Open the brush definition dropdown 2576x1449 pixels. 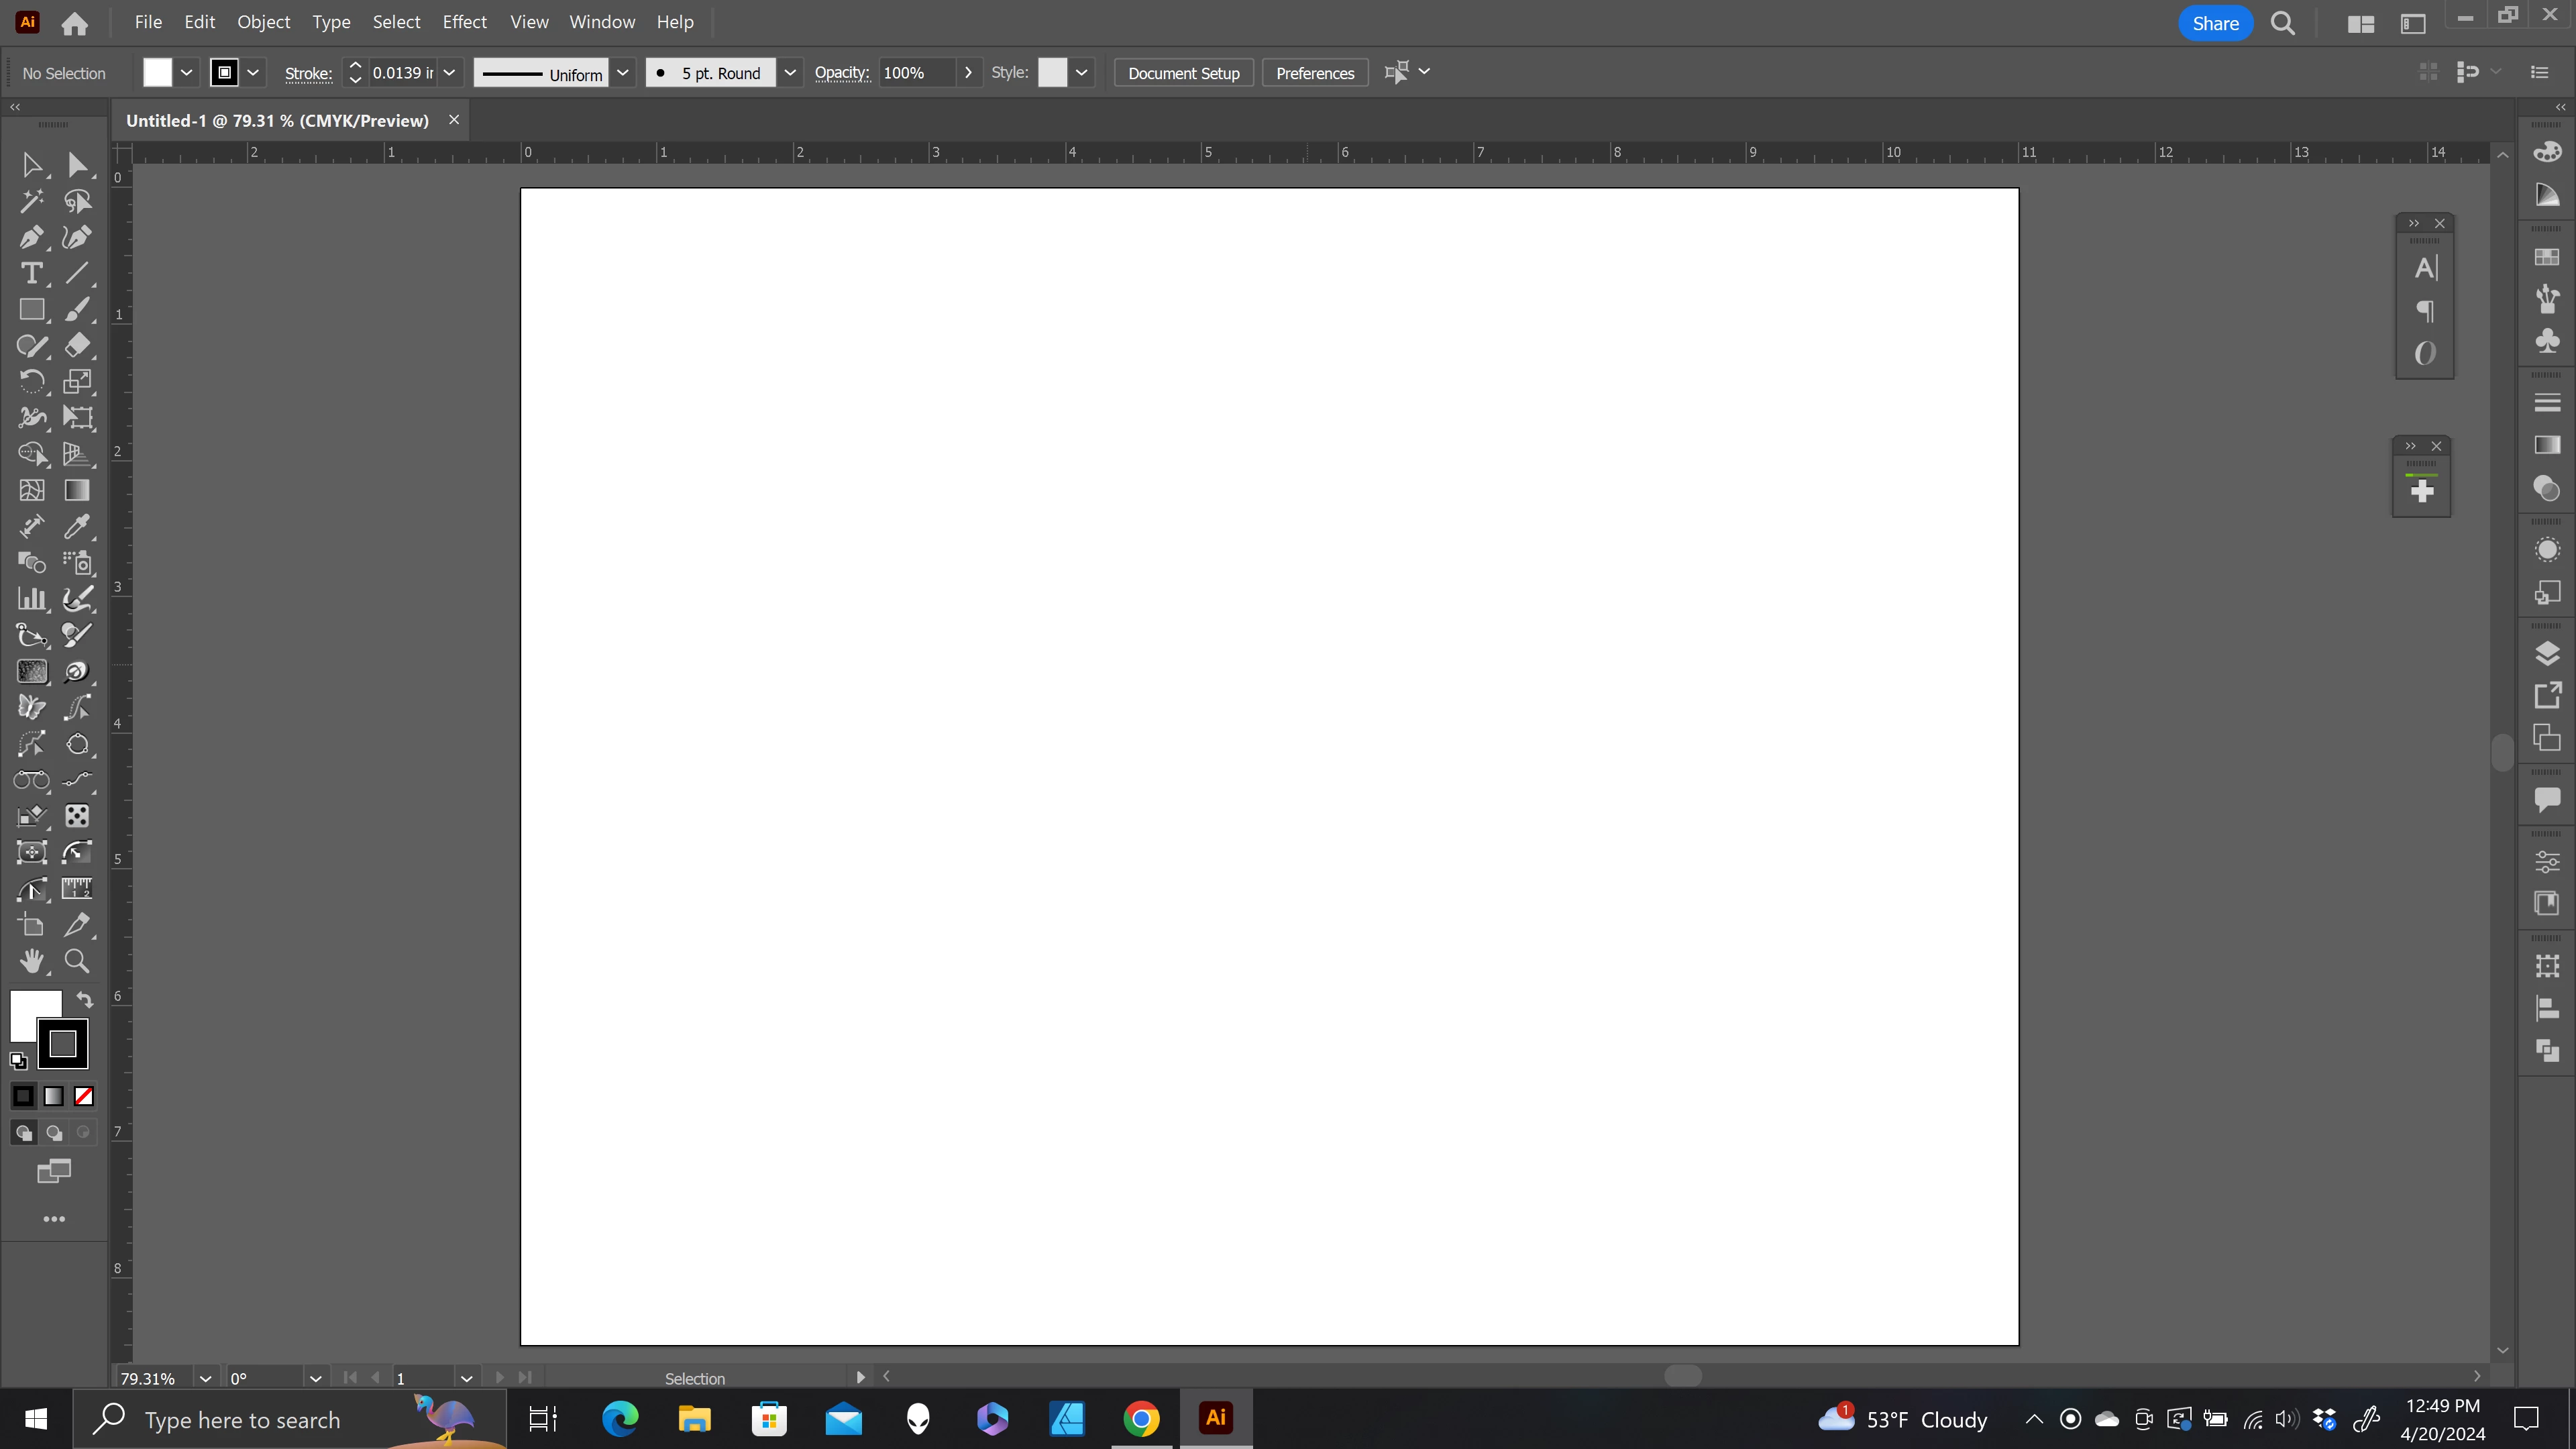click(x=789, y=73)
